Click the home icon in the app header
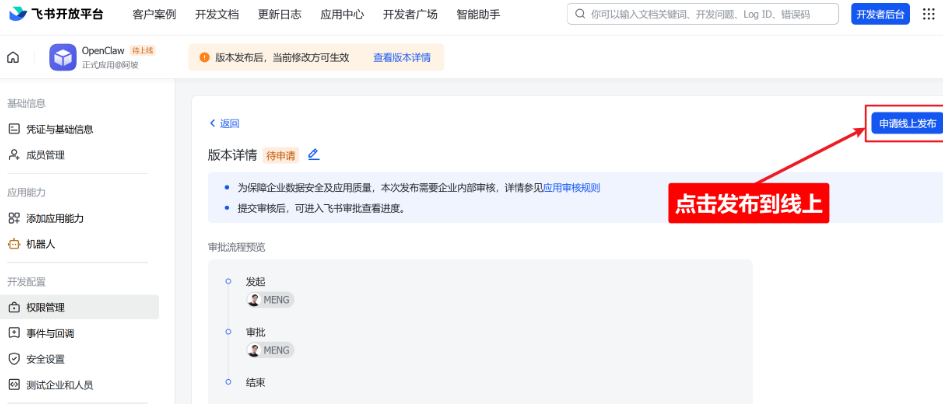The image size is (943, 407). (x=13, y=58)
